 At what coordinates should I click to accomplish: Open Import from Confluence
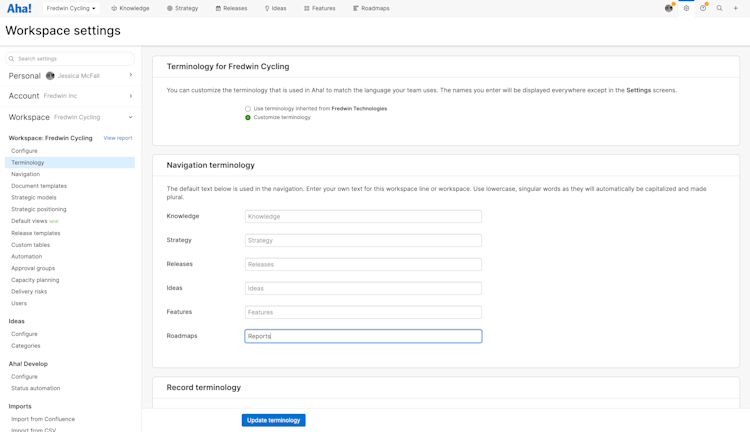click(x=43, y=419)
